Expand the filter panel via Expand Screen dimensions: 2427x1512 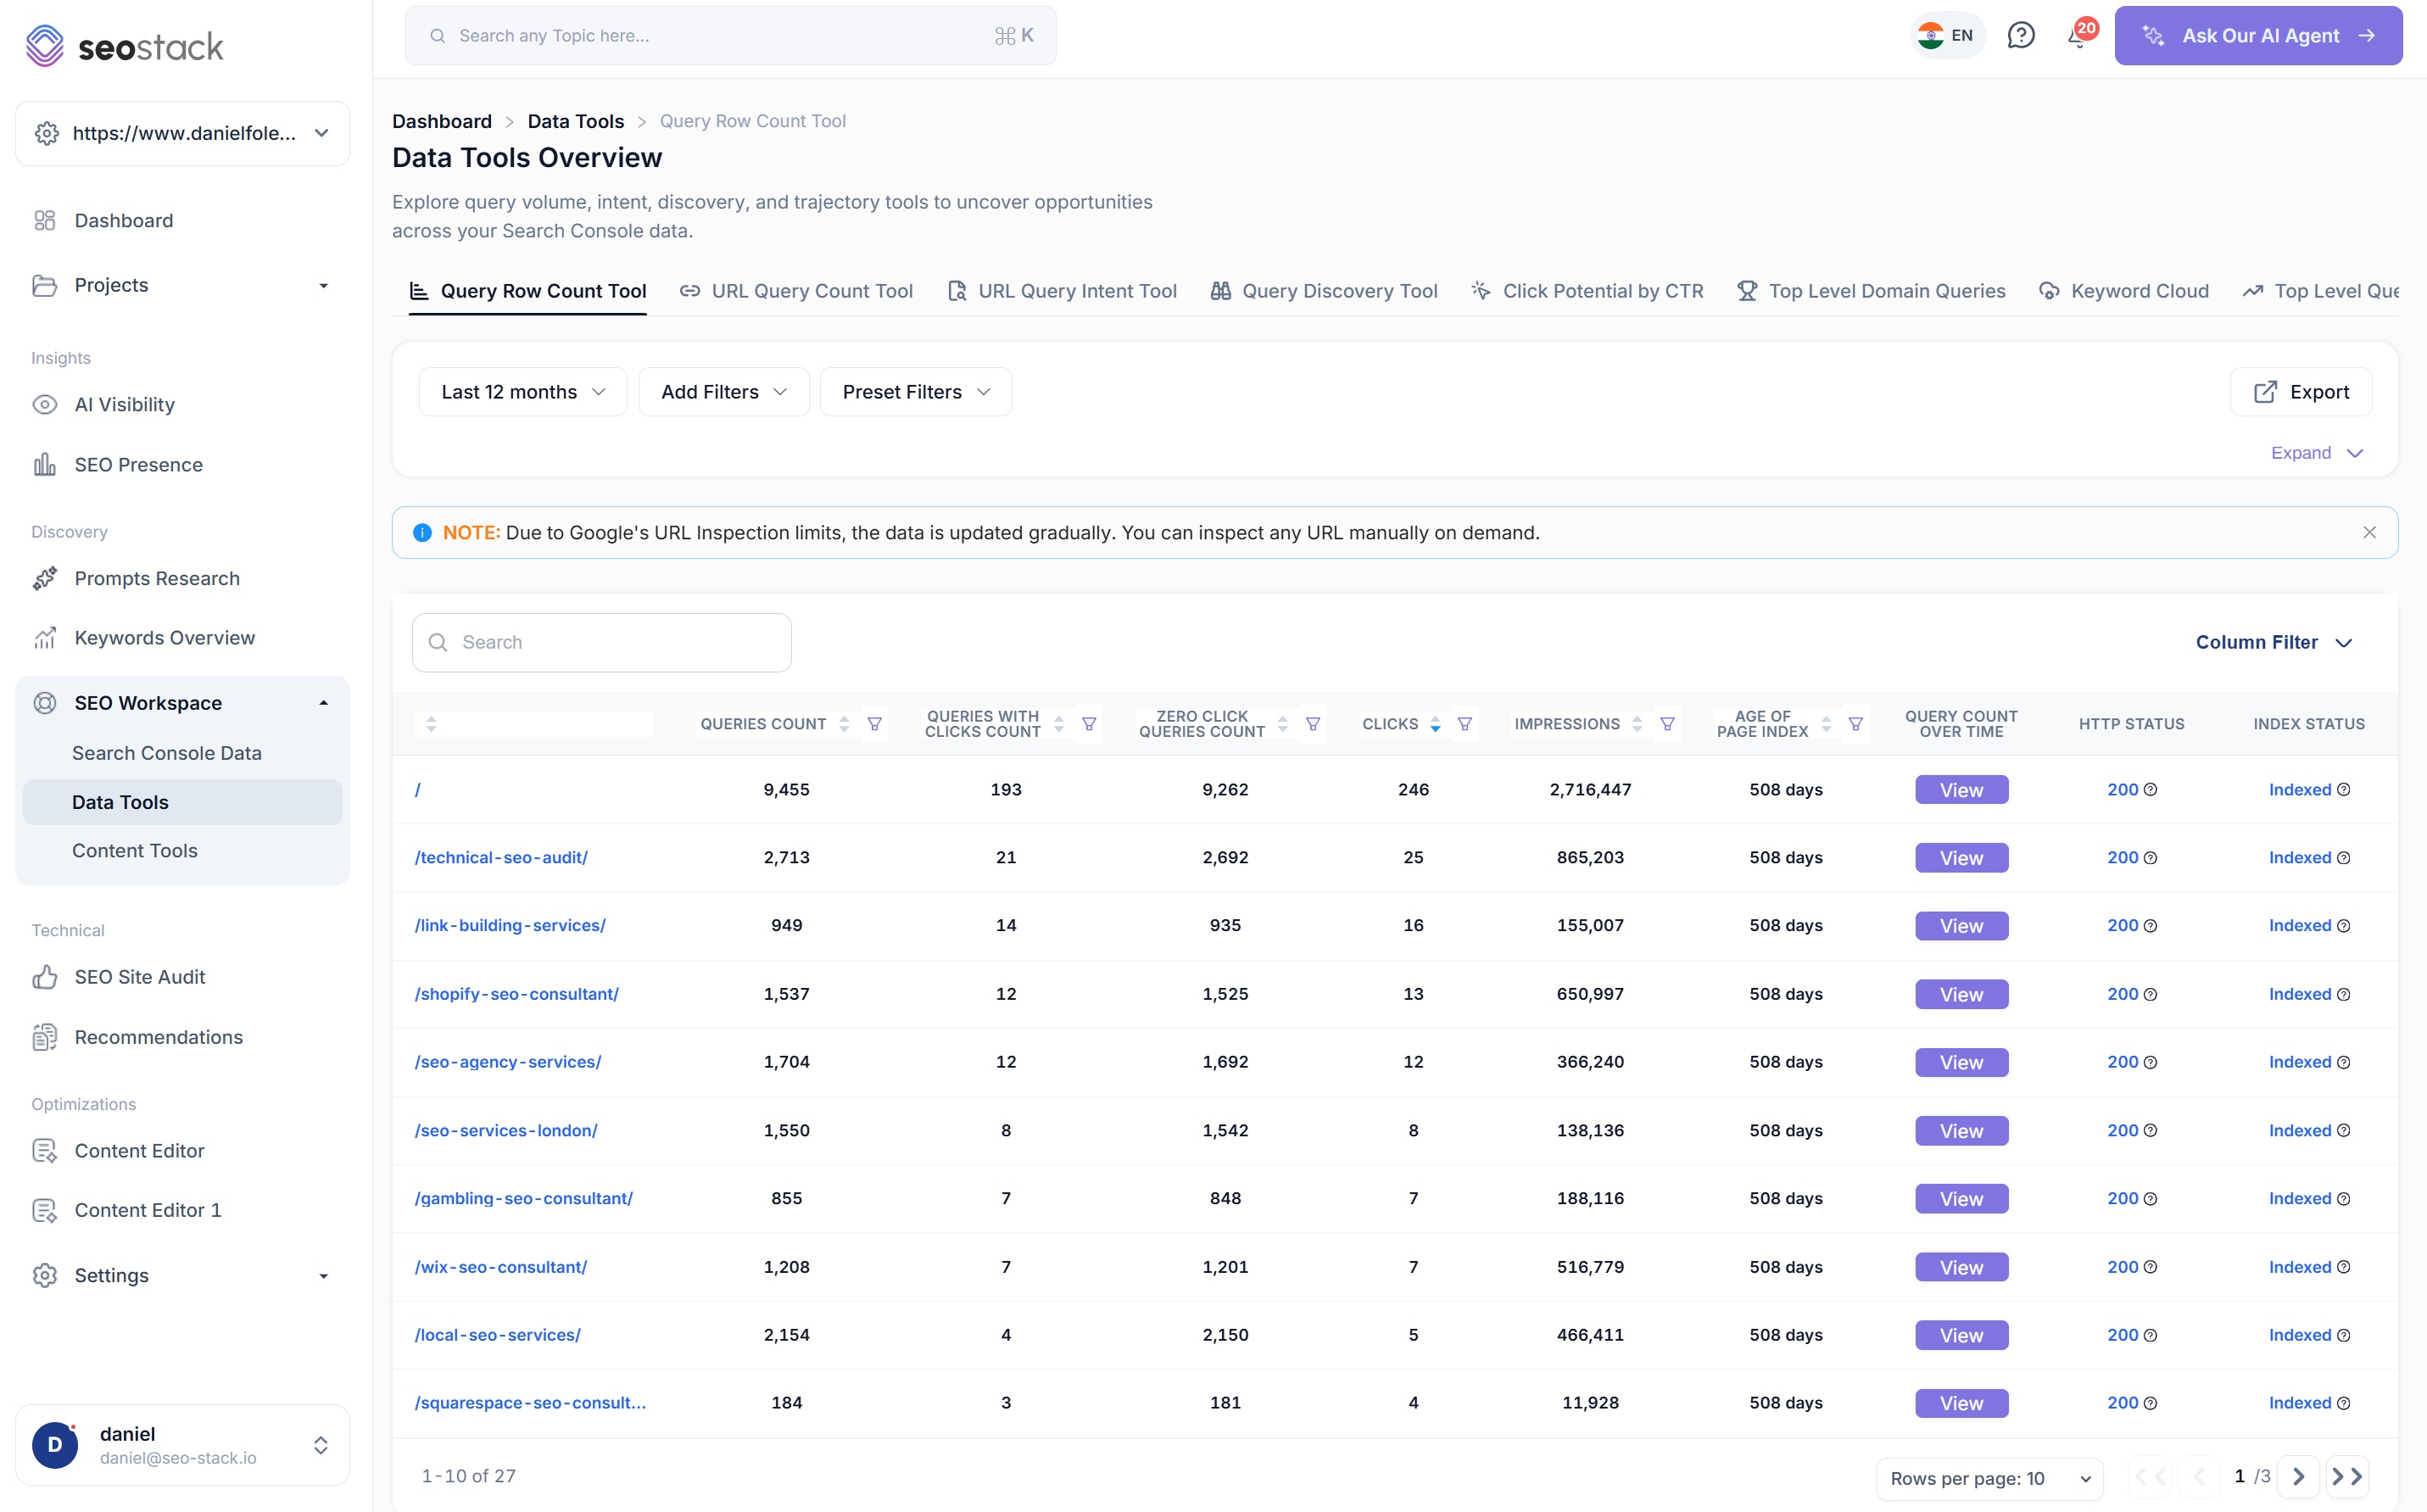(x=2316, y=453)
